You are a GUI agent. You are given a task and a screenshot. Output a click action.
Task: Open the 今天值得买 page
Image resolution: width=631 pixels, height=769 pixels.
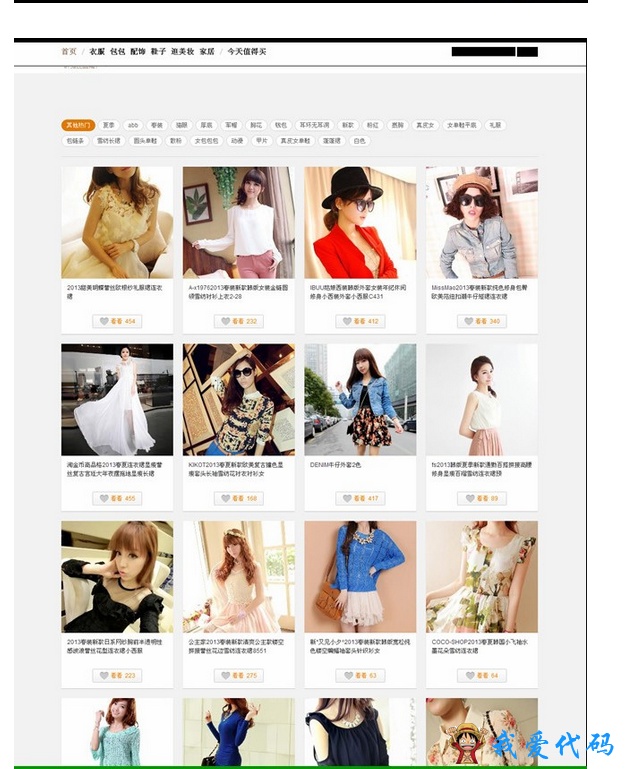point(247,51)
